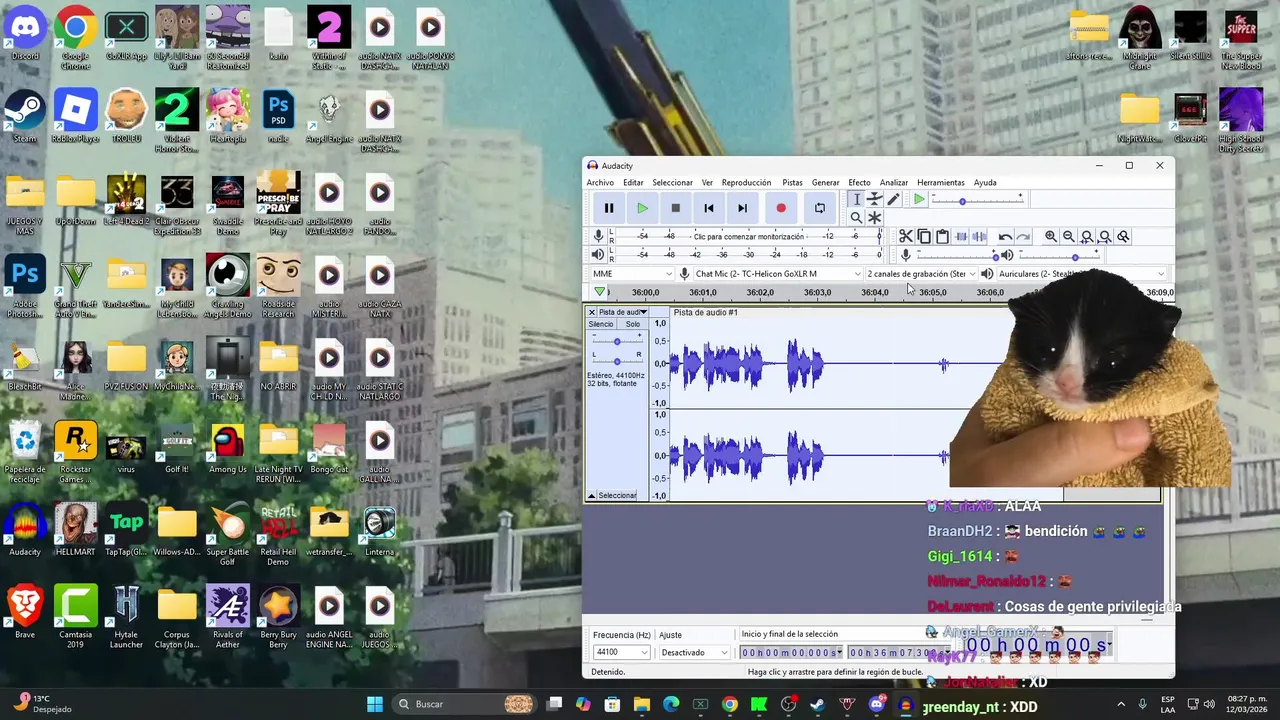This screenshot has height=720, width=1280.
Task: Open the Ajuste Desactivado dropdown
Action: [694, 652]
